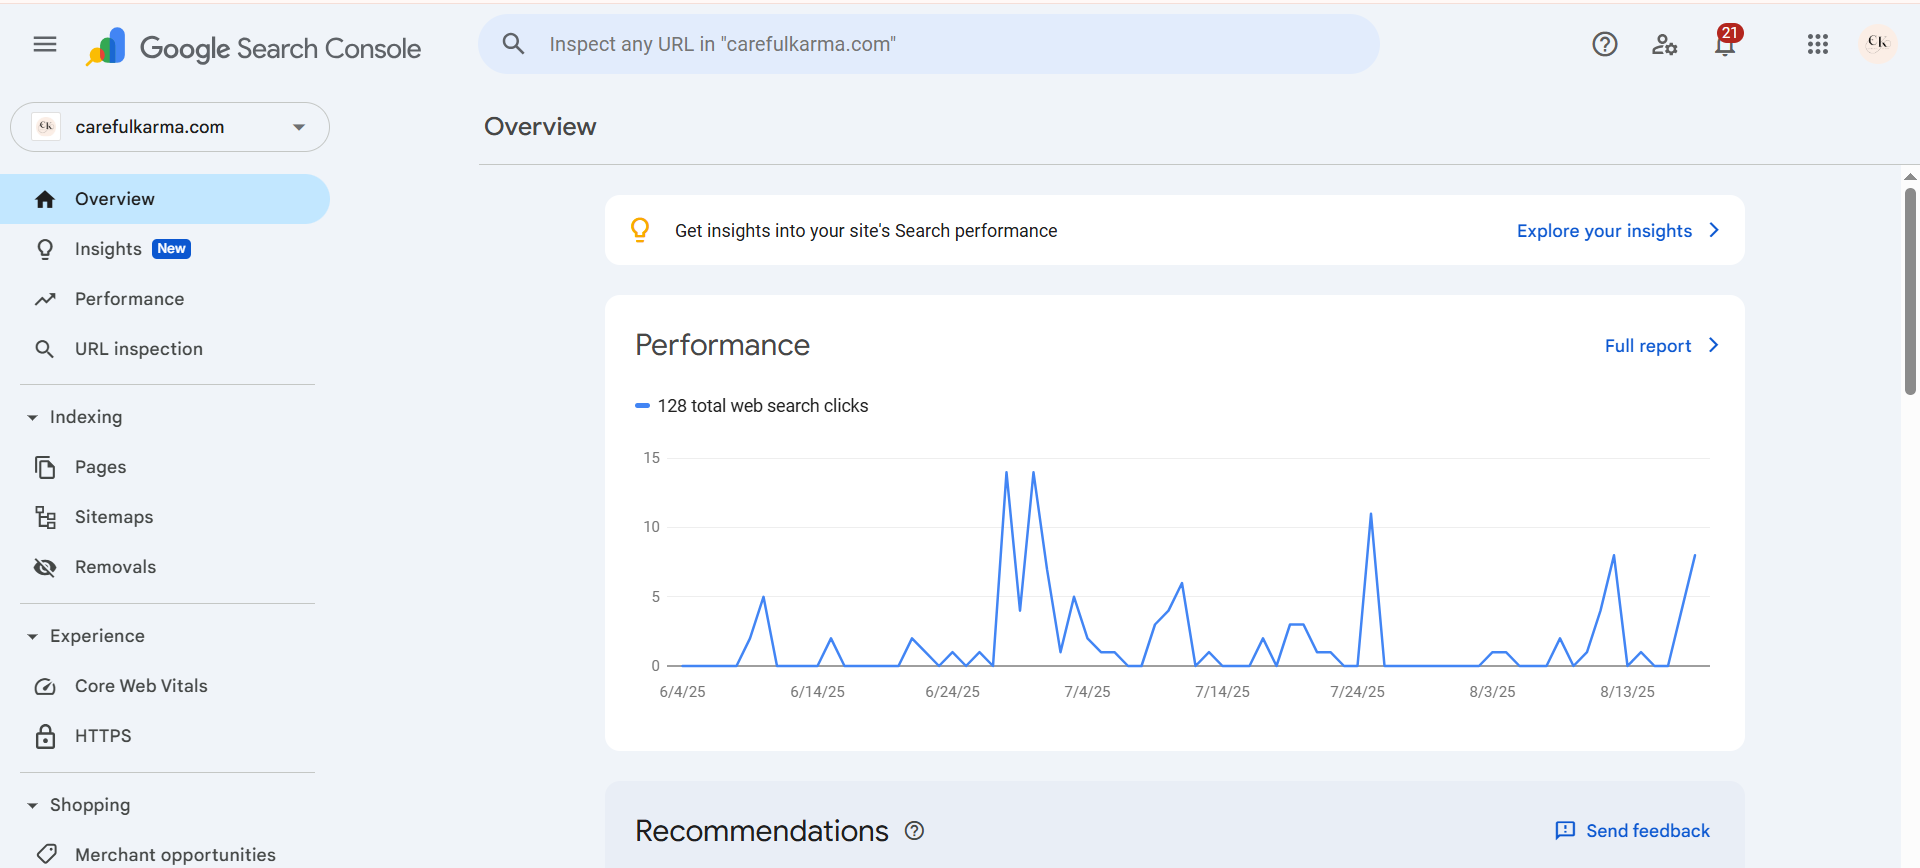Collapse the Indexing section

(33, 418)
